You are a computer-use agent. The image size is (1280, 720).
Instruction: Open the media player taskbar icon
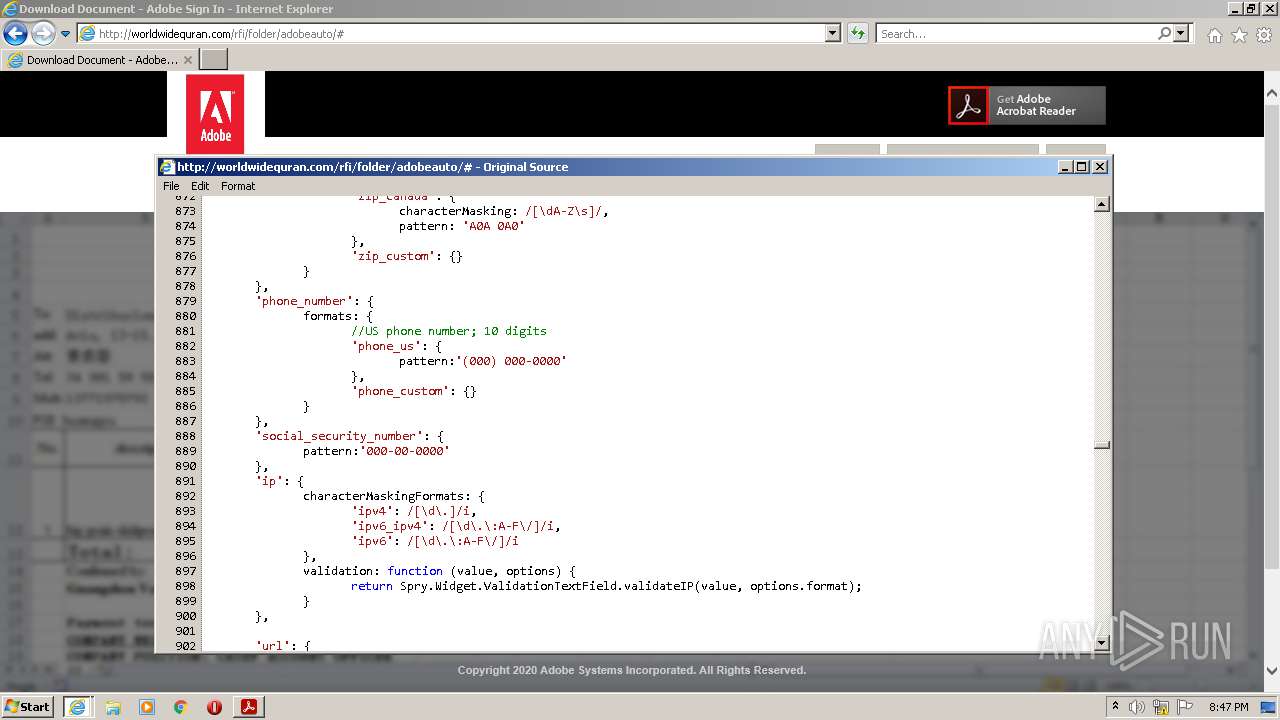(x=147, y=707)
